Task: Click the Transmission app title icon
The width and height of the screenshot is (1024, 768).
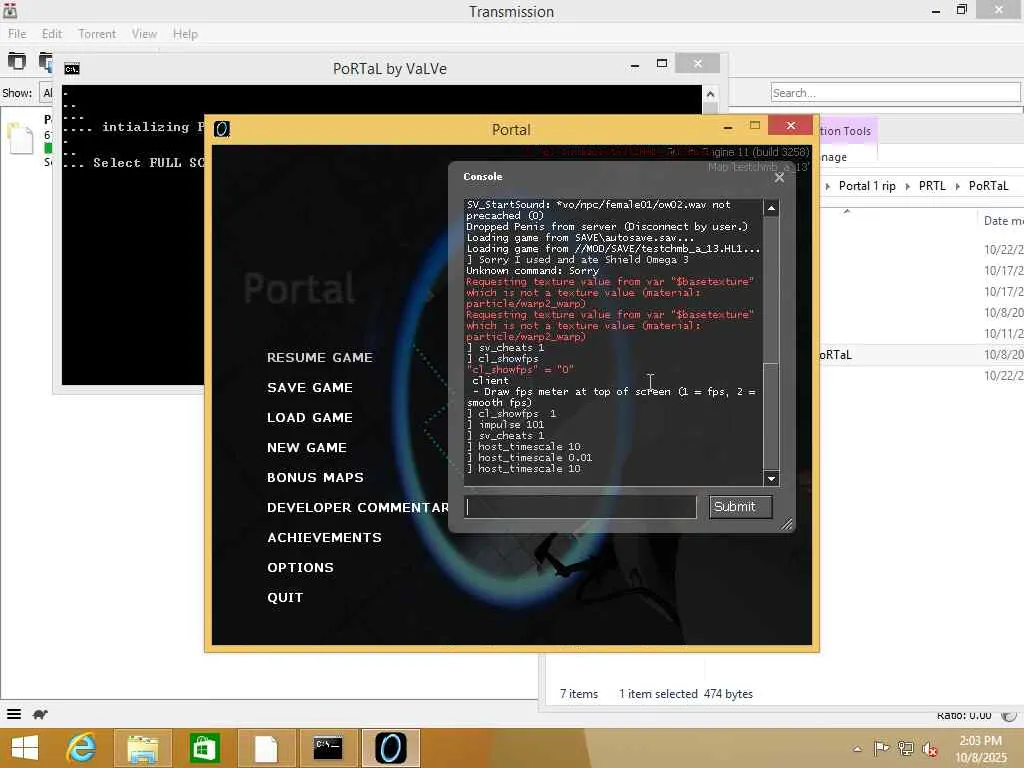Action: (x=10, y=10)
